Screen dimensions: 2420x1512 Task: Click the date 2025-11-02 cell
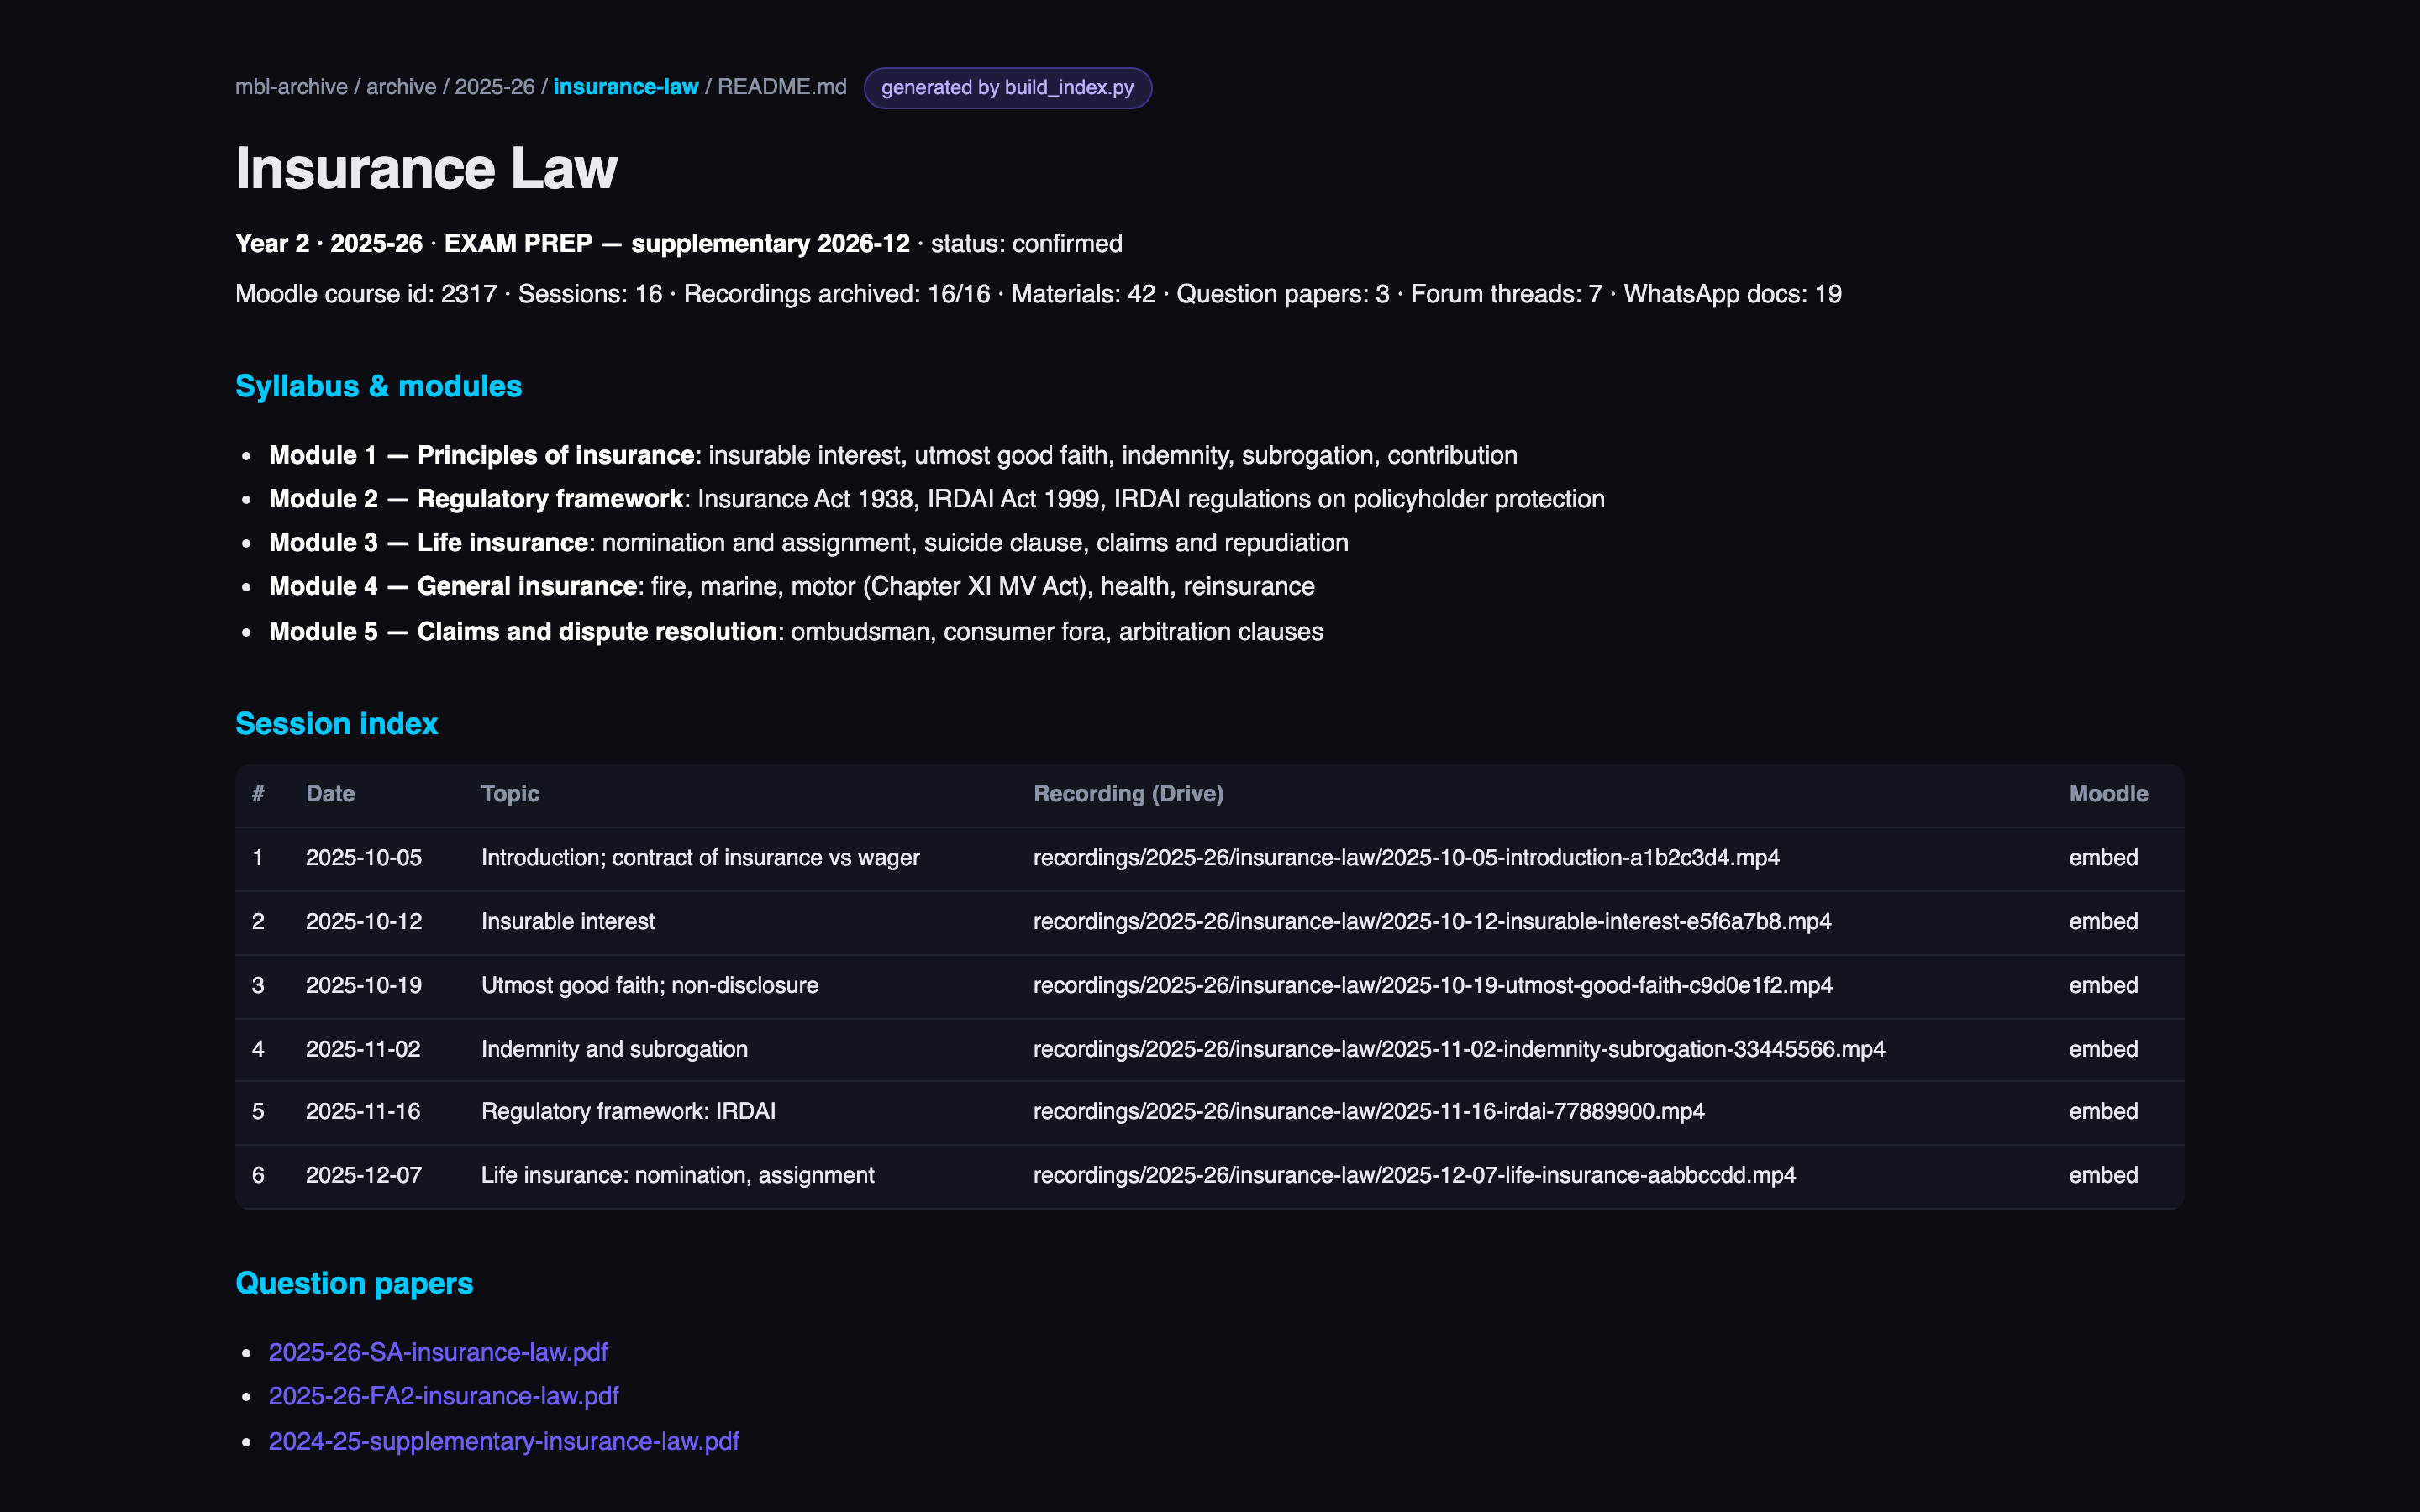pyautogui.click(x=363, y=1049)
